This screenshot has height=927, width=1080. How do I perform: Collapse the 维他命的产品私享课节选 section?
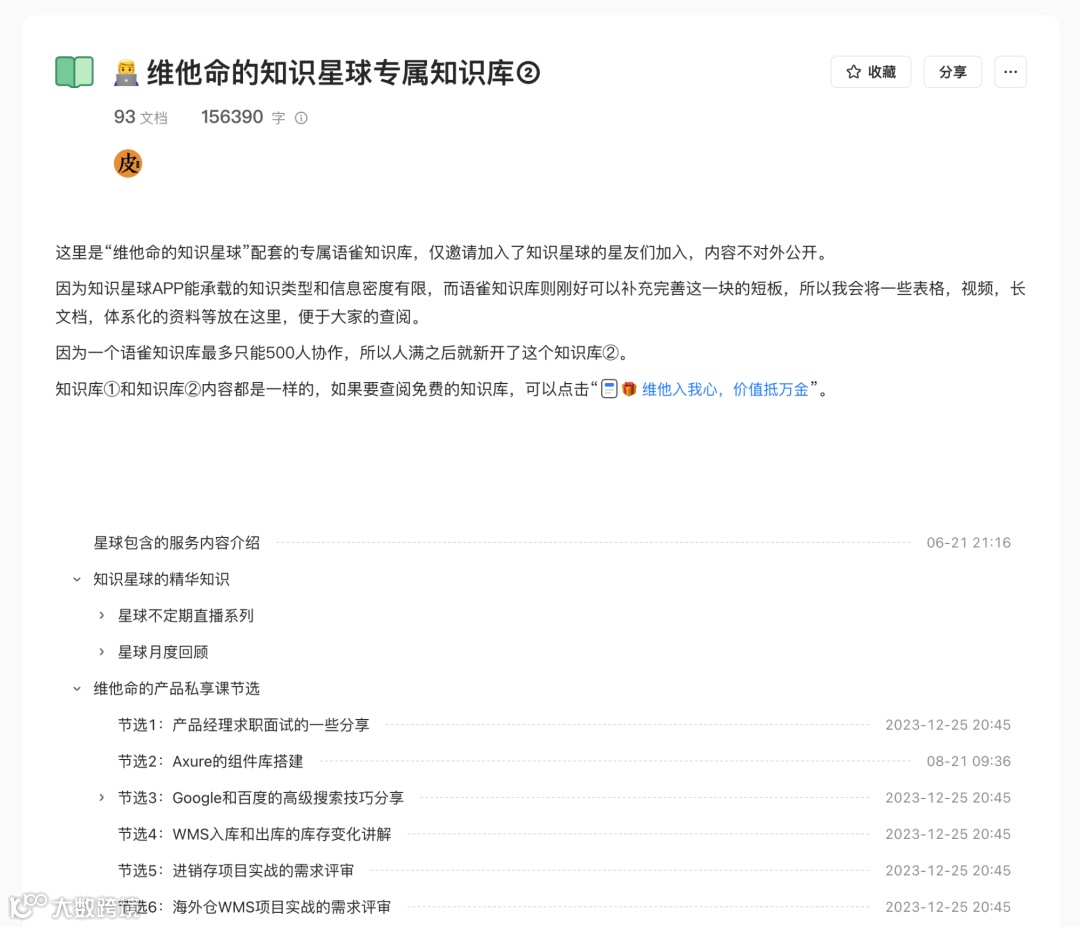coord(75,688)
